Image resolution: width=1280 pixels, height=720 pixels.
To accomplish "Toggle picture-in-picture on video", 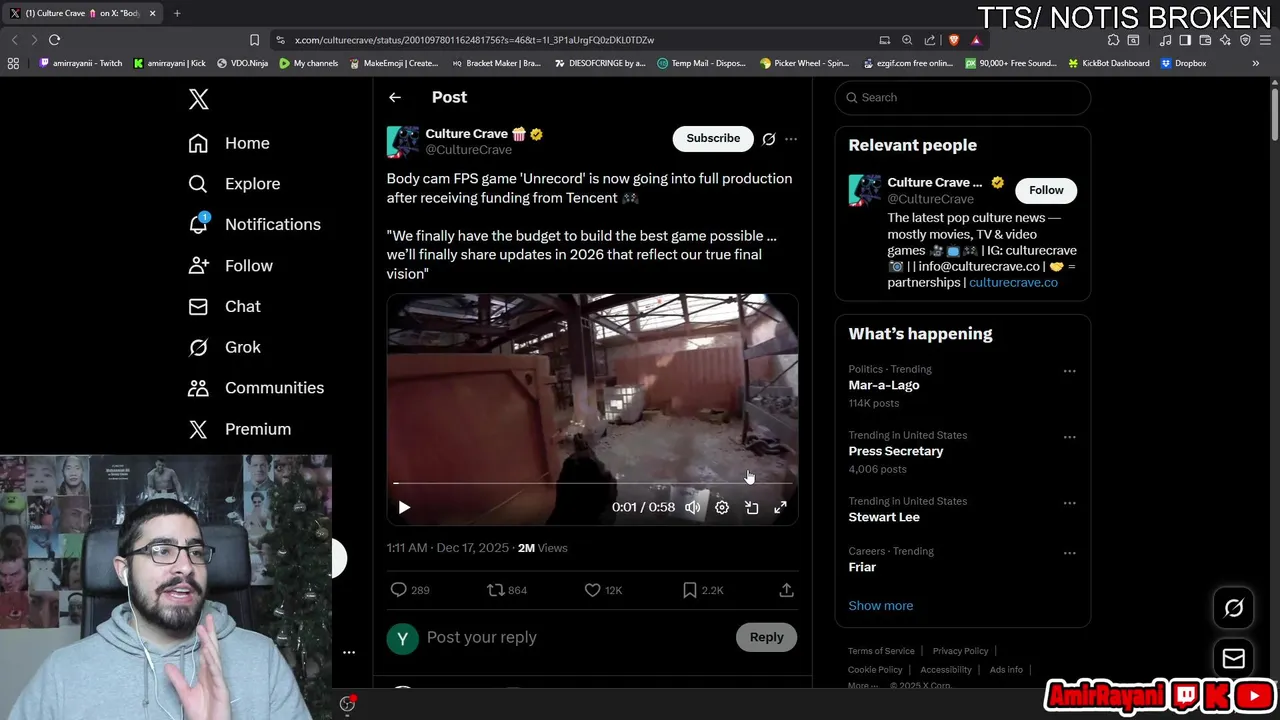I will click(x=752, y=507).
